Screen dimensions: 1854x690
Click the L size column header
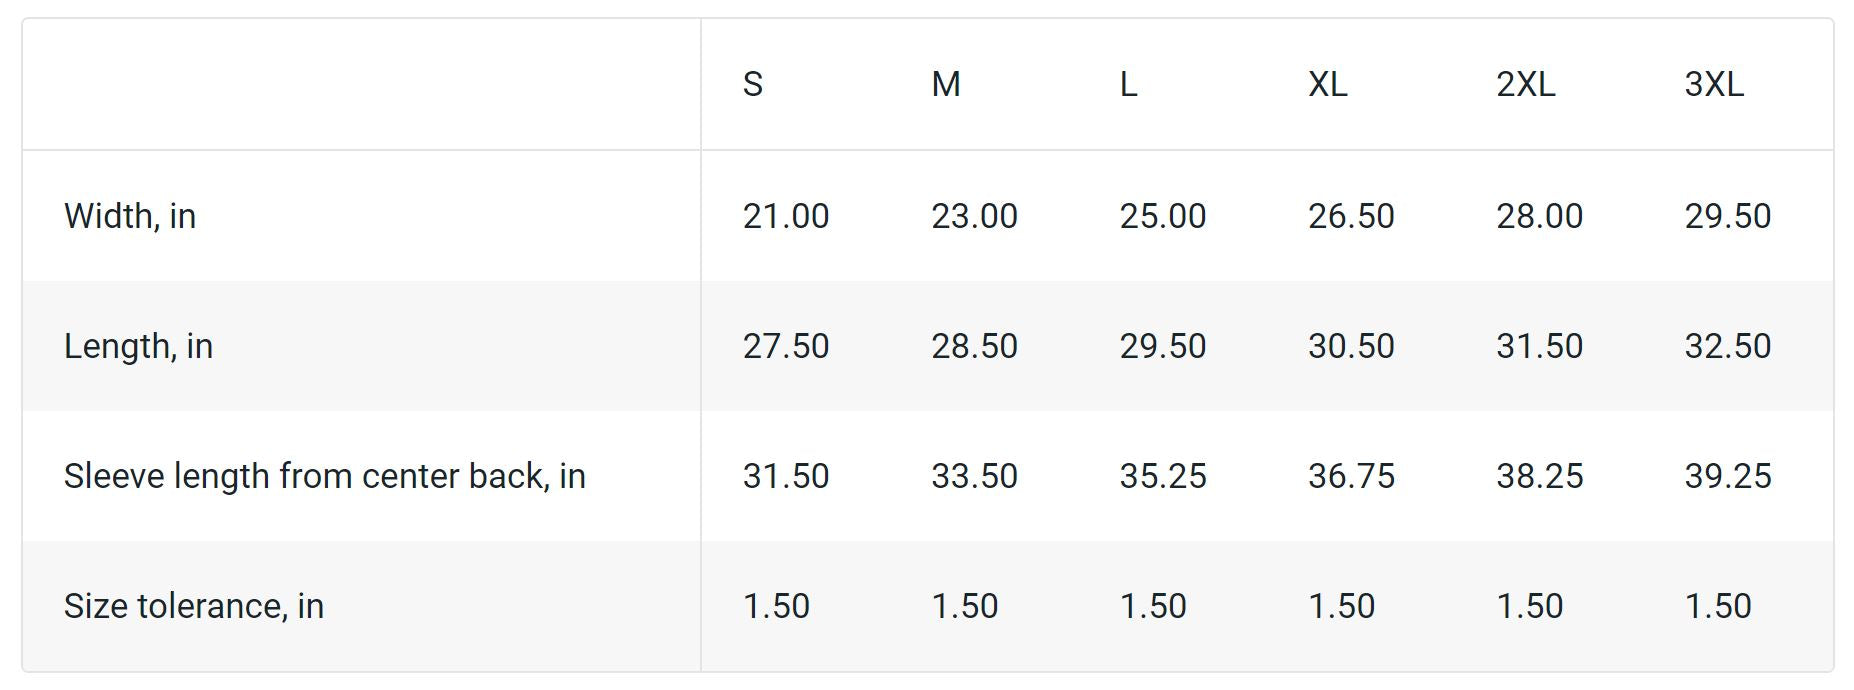tap(1128, 84)
